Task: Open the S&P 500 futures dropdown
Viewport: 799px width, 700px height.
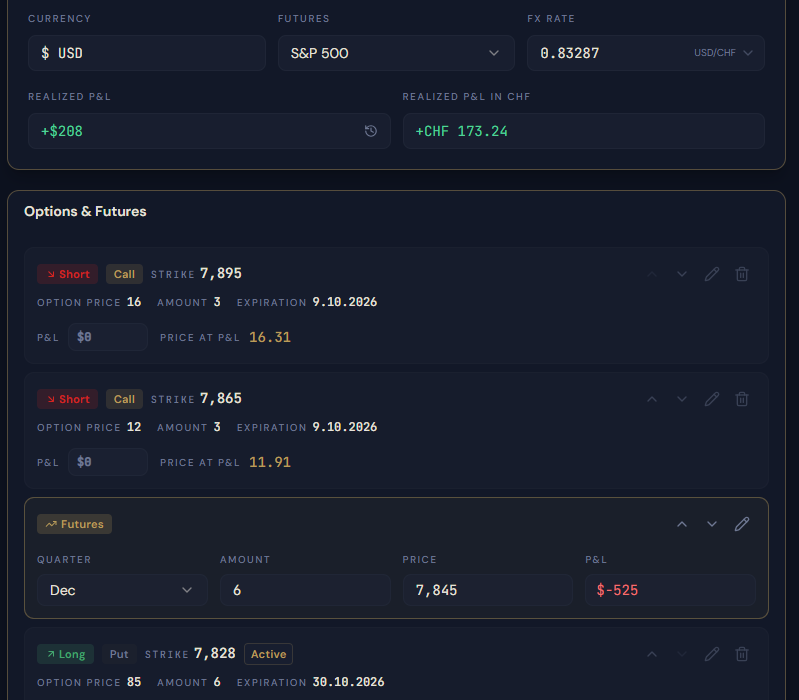Action: (x=396, y=53)
